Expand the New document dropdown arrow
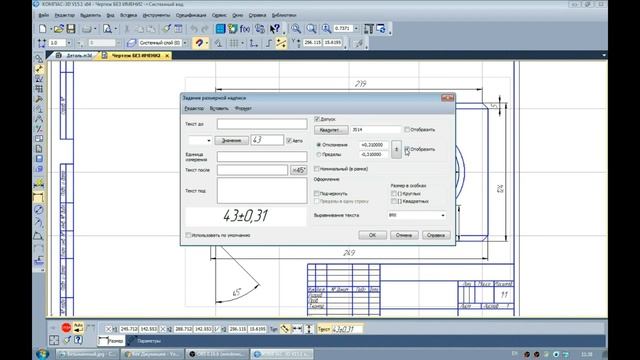Image resolution: width=640 pixels, height=360 pixels. [51, 29]
